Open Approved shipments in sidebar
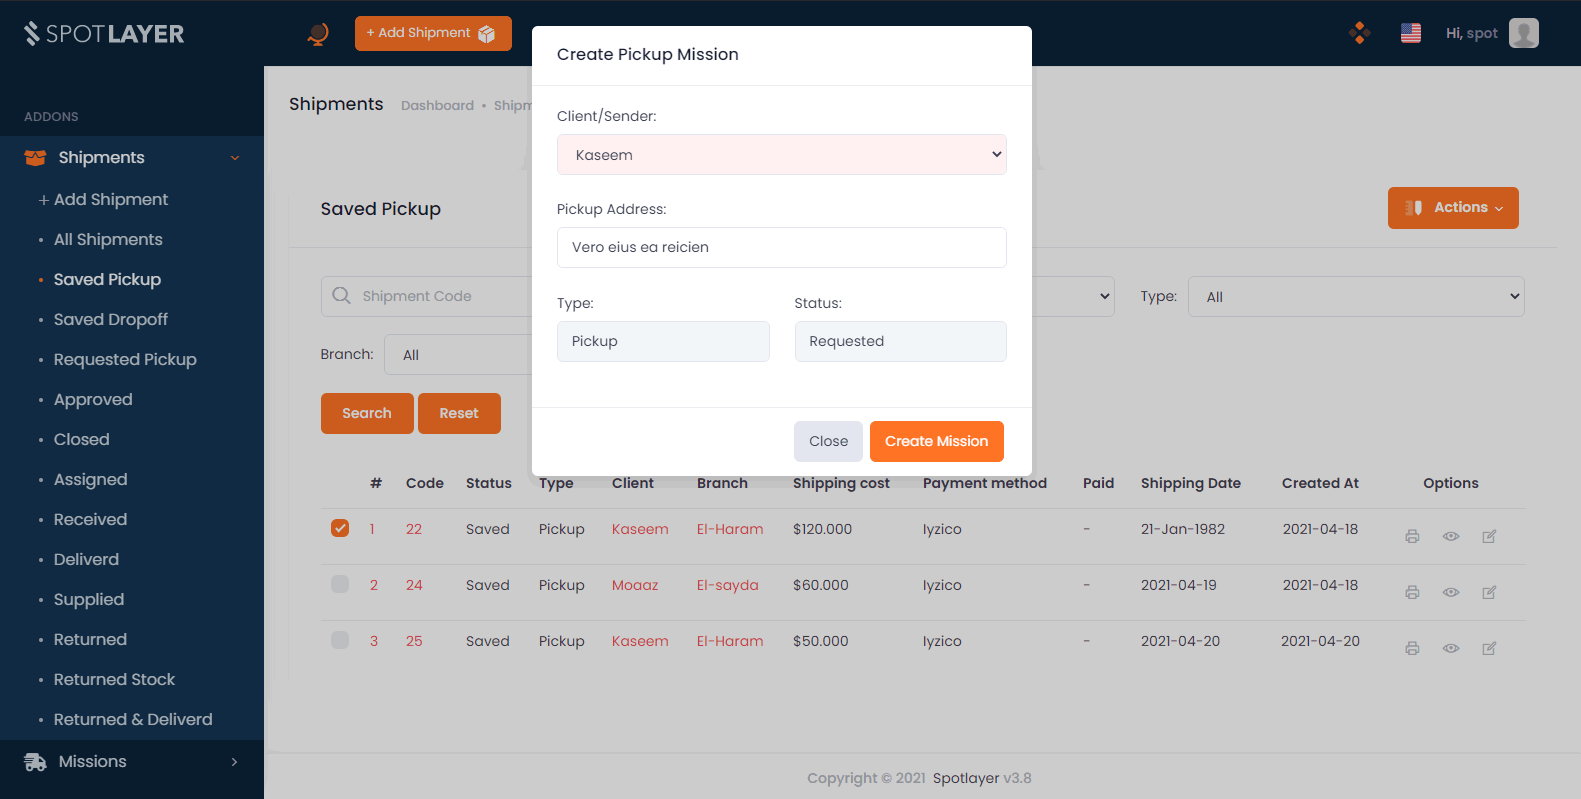 tap(93, 400)
